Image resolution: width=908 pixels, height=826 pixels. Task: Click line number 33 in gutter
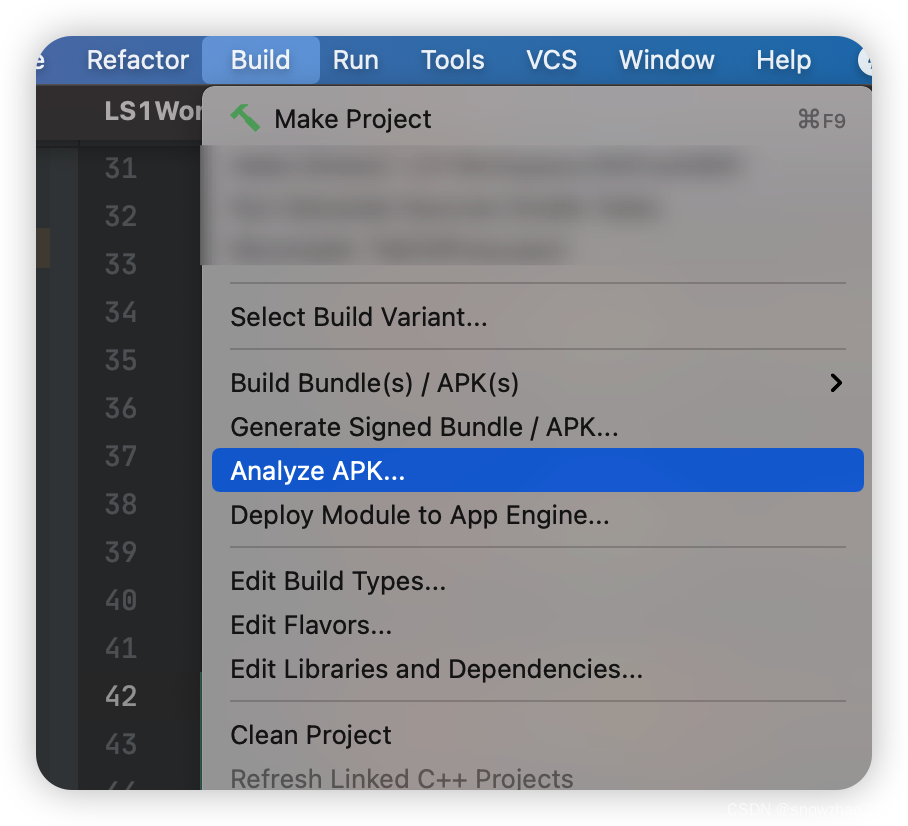pos(121,265)
